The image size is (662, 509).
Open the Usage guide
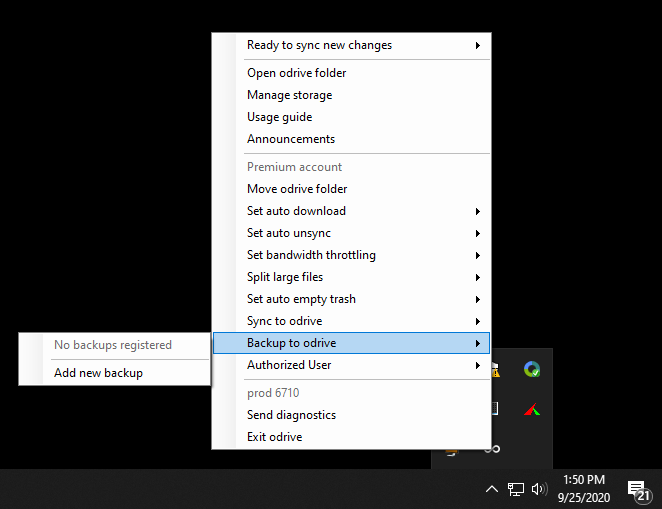coord(279,117)
